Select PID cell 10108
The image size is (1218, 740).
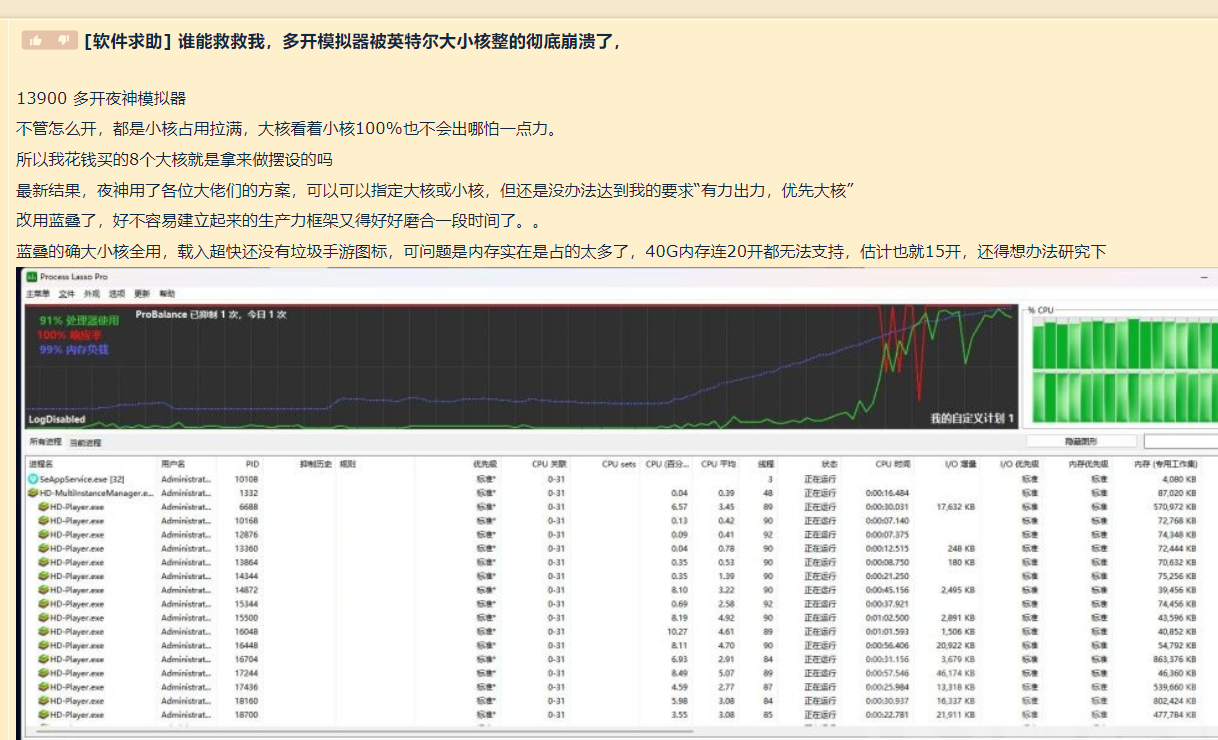point(246,479)
